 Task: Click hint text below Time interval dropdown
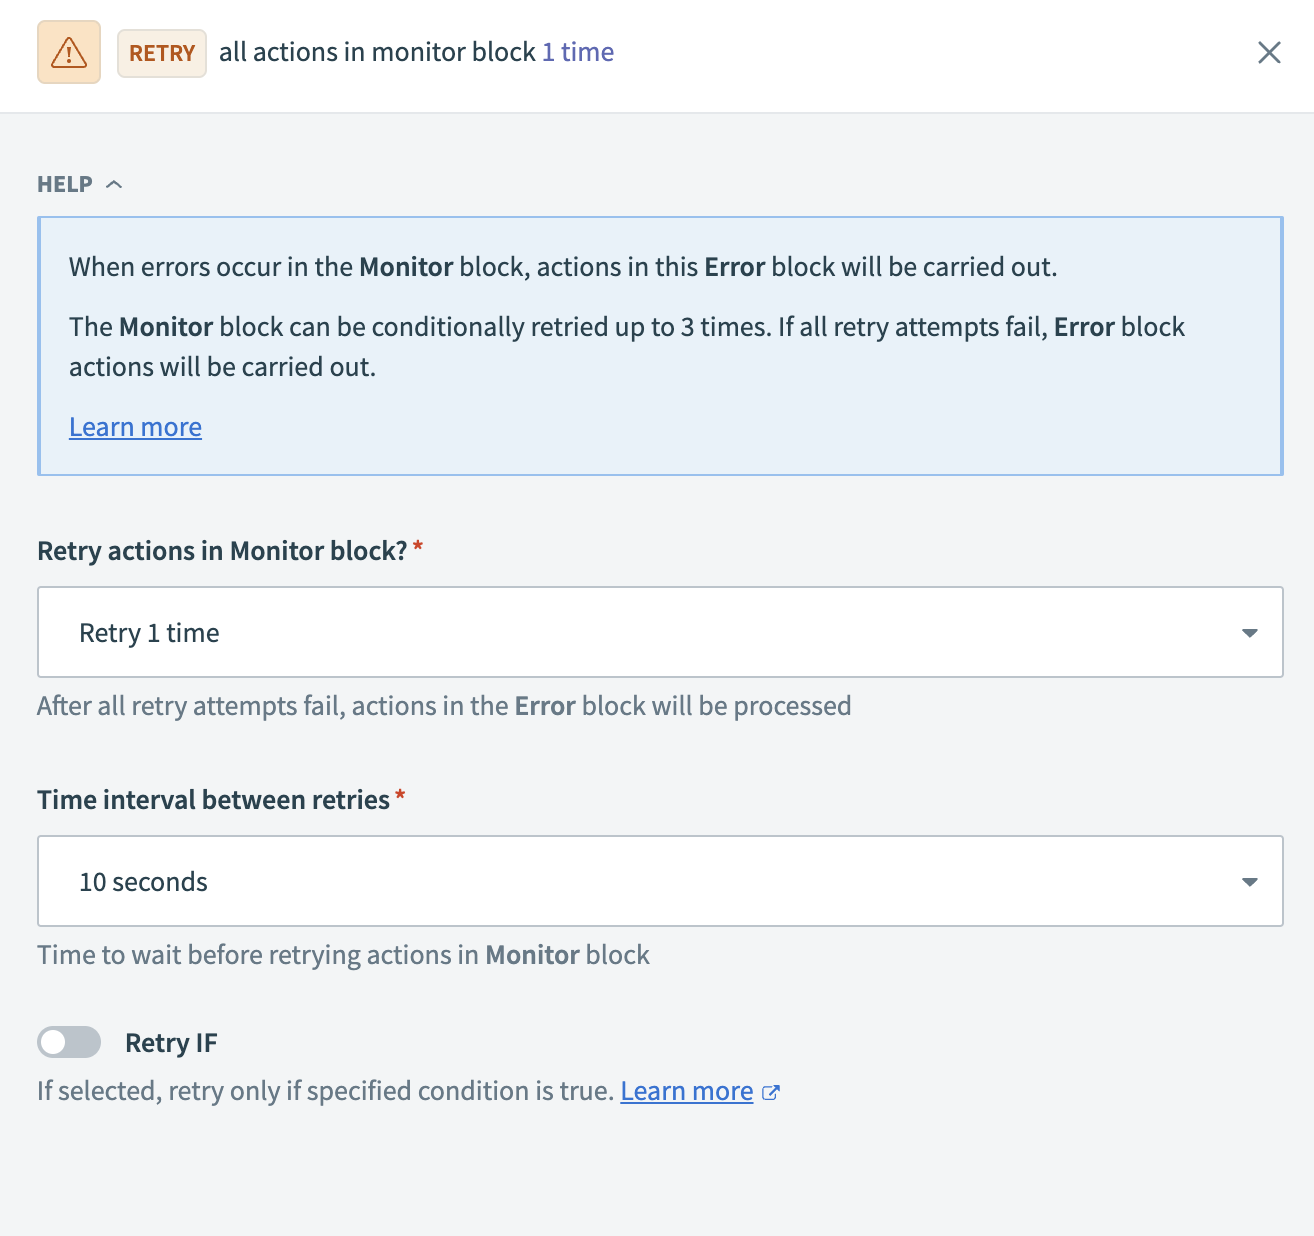pyautogui.click(x=343, y=955)
